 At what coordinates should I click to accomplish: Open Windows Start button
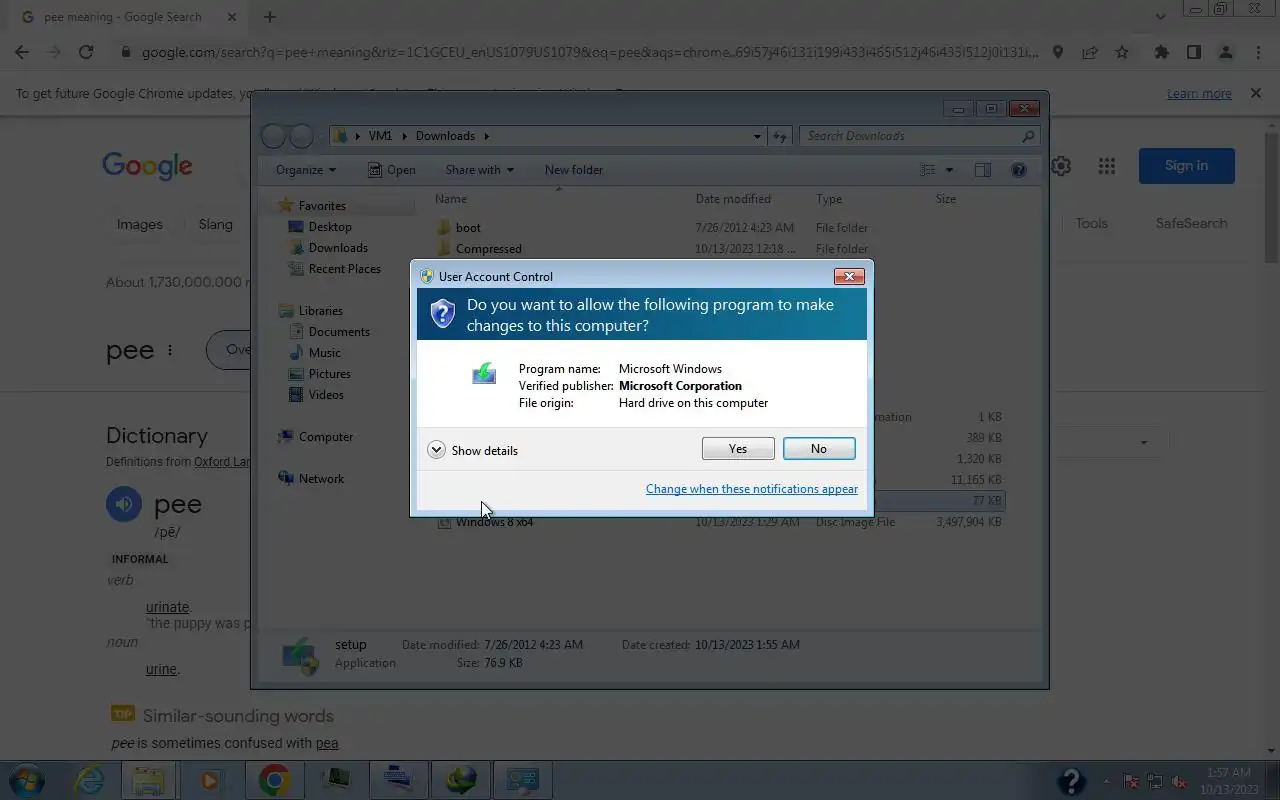click(27, 780)
